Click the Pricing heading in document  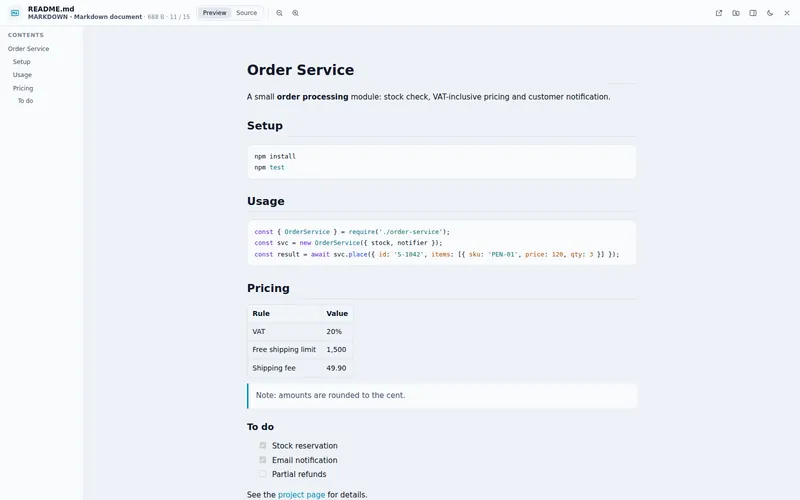coord(268,288)
